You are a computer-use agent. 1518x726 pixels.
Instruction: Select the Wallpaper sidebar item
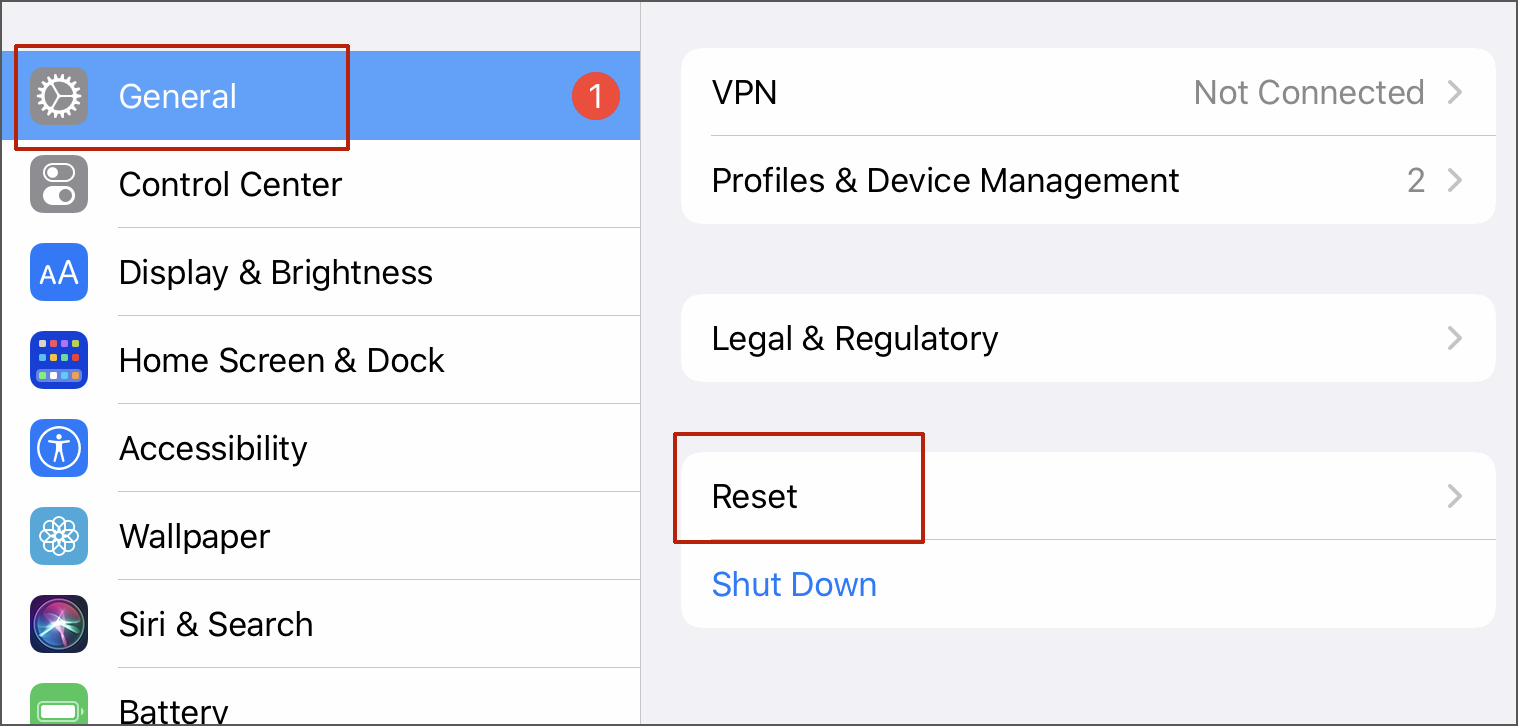point(195,536)
